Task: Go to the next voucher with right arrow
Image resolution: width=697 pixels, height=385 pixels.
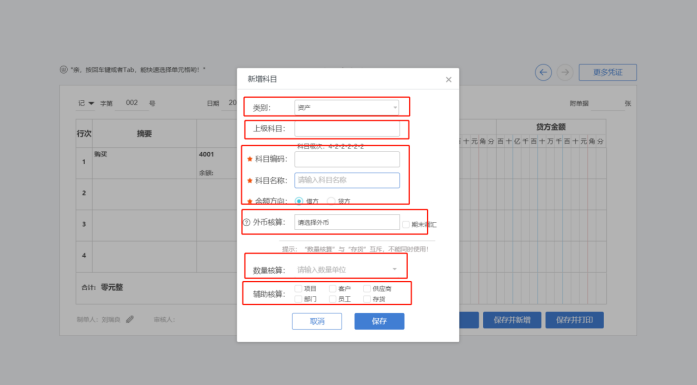Action: tap(565, 72)
